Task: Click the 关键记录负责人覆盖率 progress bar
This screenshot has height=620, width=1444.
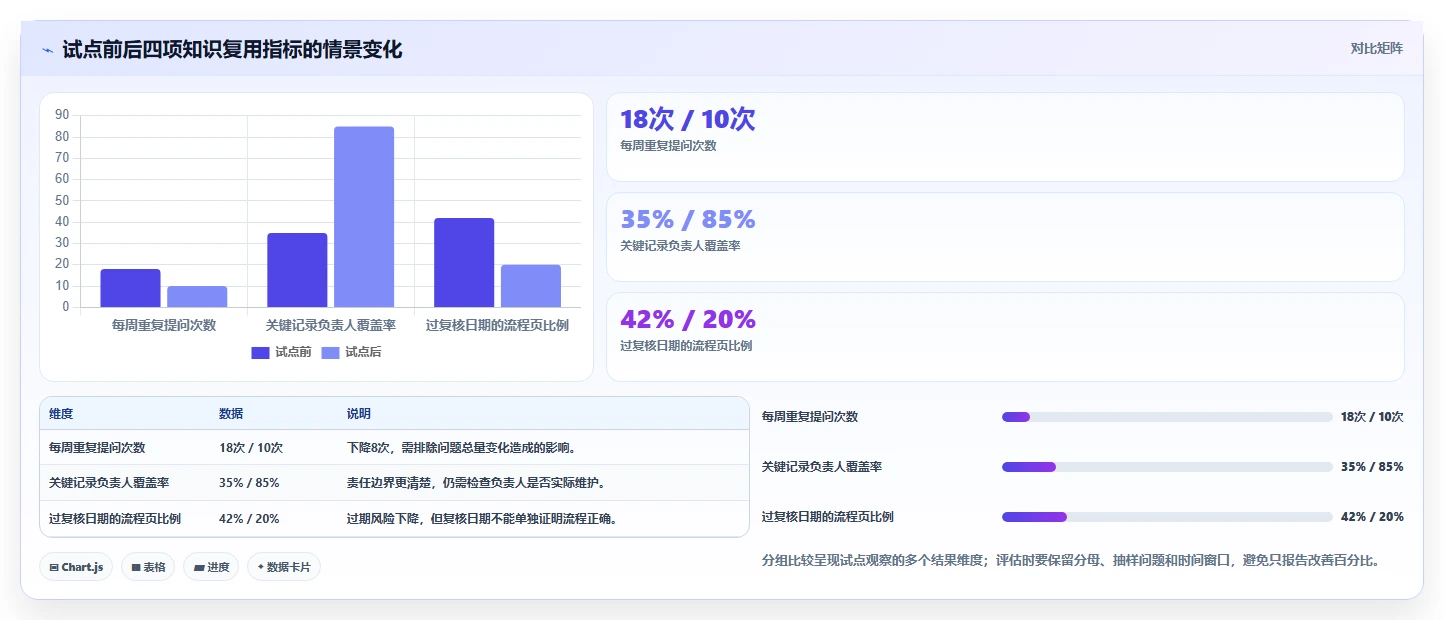Action: click(x=1167, y=467)
